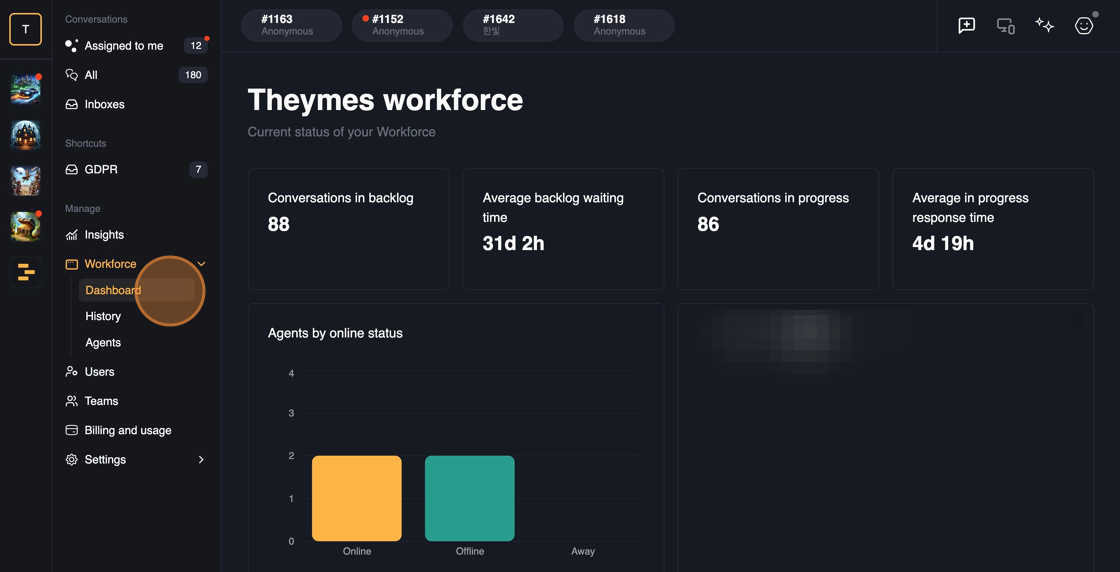1120x572 pixels.
Task: Click the orange stacked bars logo icon
Action: point(26,272)
